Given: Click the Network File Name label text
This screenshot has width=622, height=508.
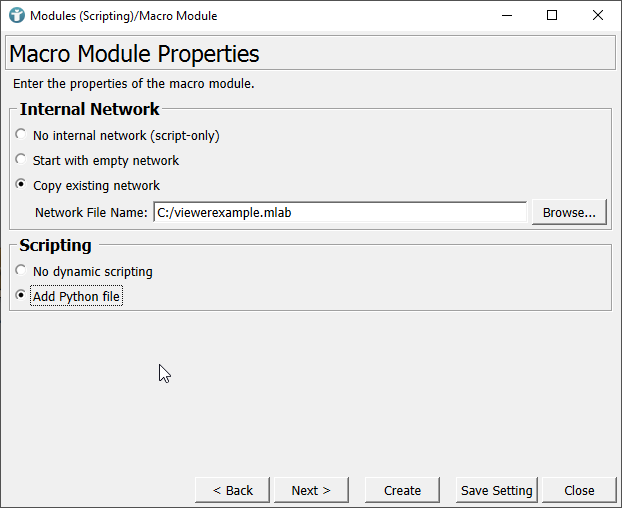Looking at the screenshot, I should pos(91,212).
